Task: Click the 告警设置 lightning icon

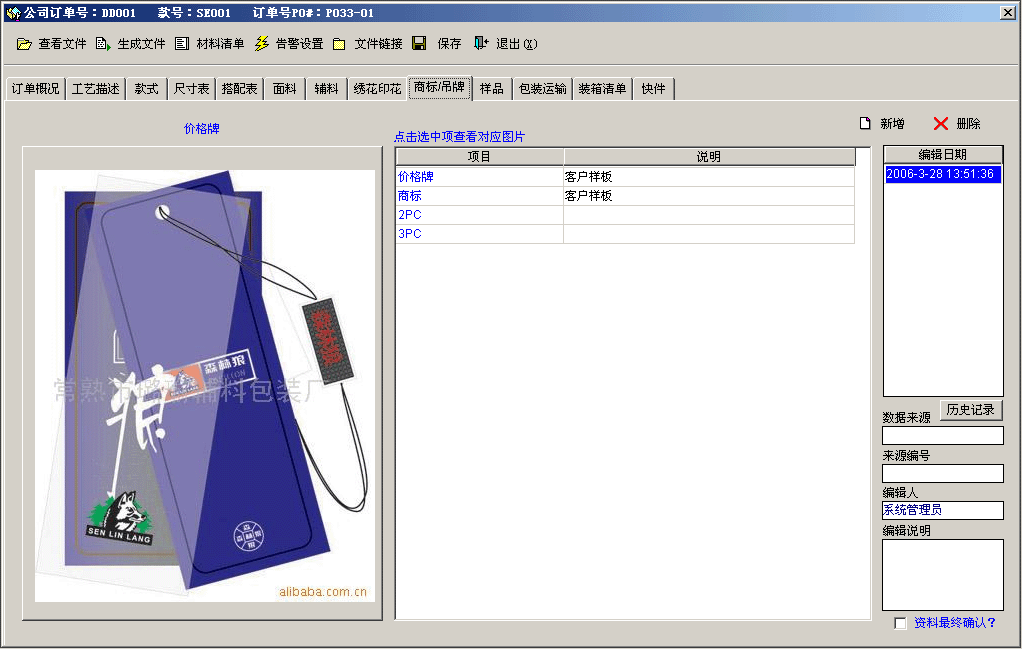Action: coord(261,44)
